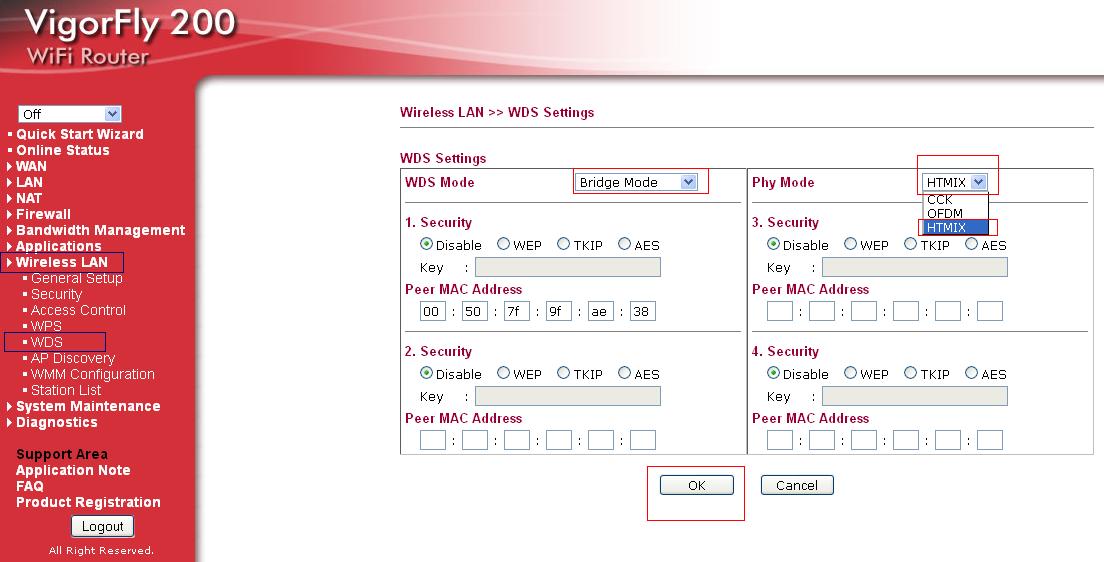
Task: Open the WDS Mode dropdown
Action: coord(637,182)
